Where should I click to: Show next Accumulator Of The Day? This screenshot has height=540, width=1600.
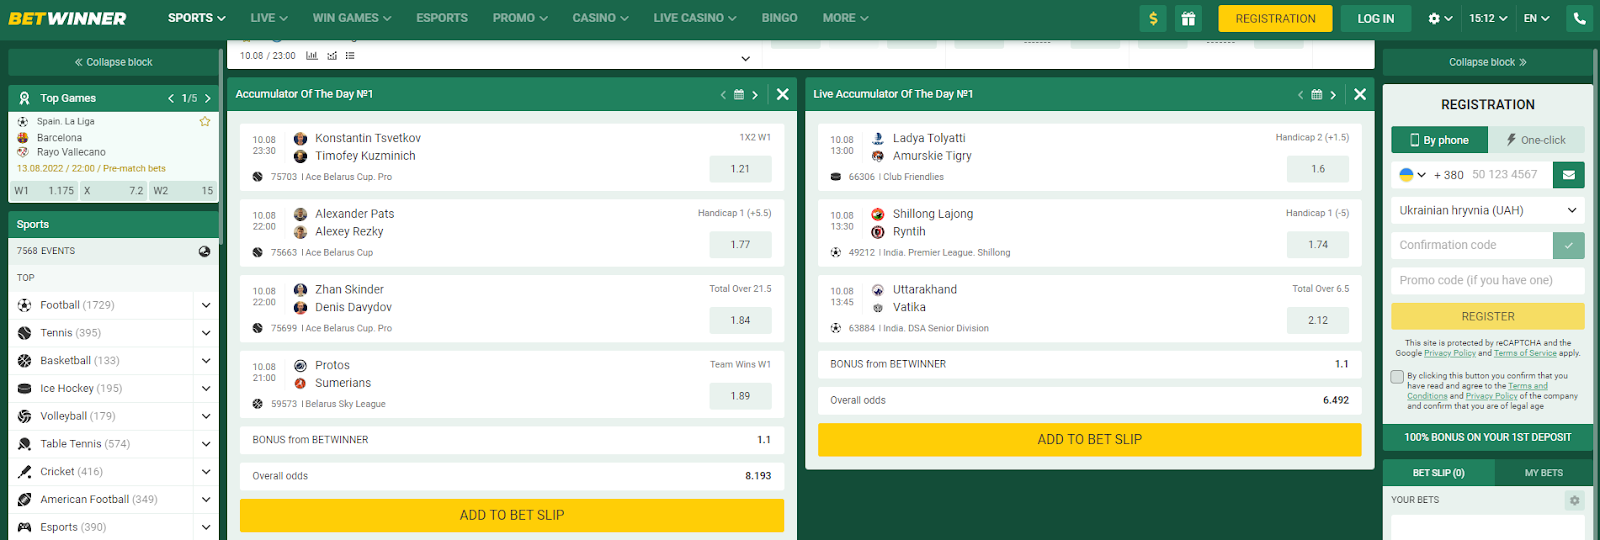pos(755,94)
